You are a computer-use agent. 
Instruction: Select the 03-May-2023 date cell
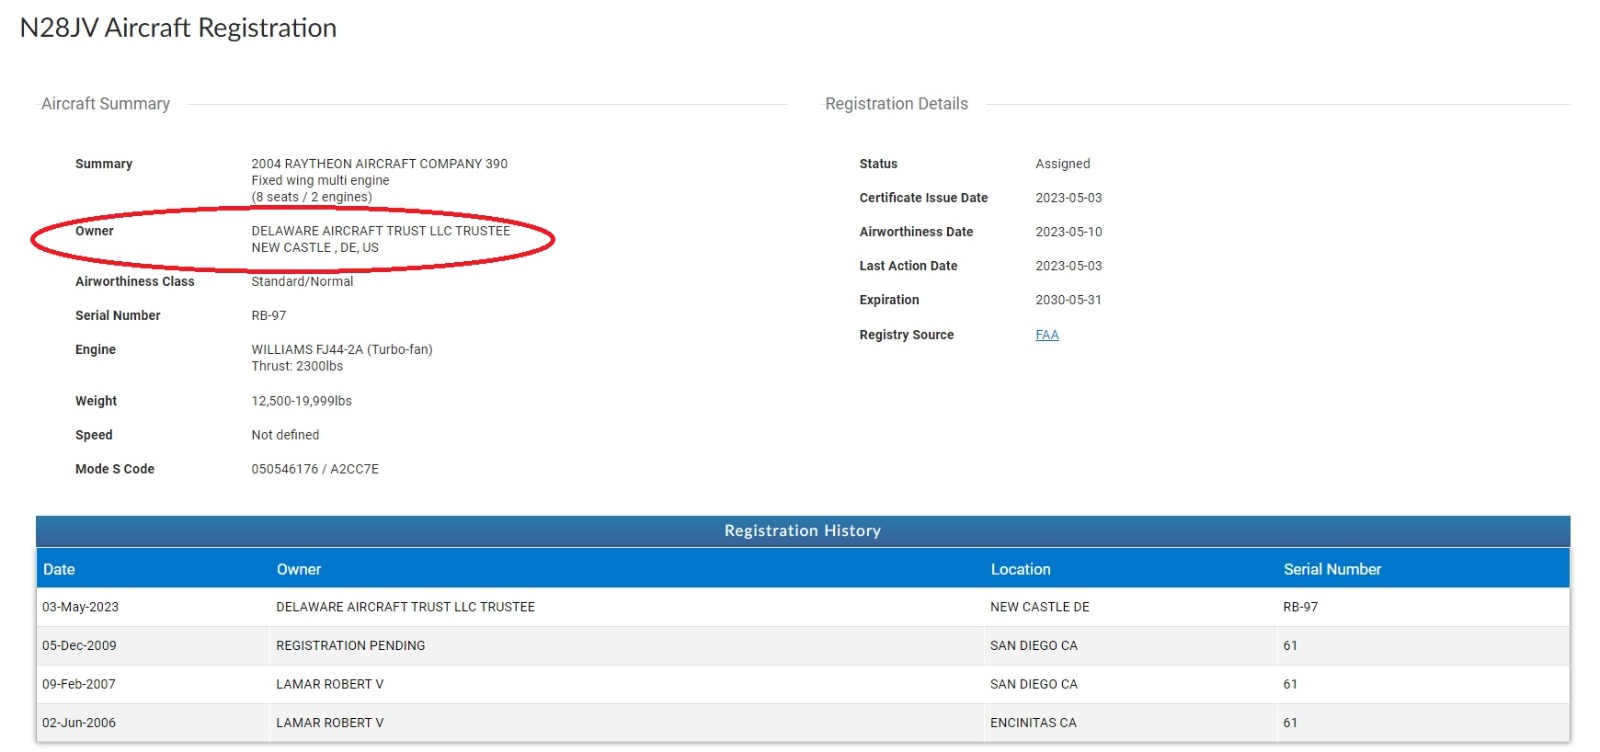[x=80, y=607]
